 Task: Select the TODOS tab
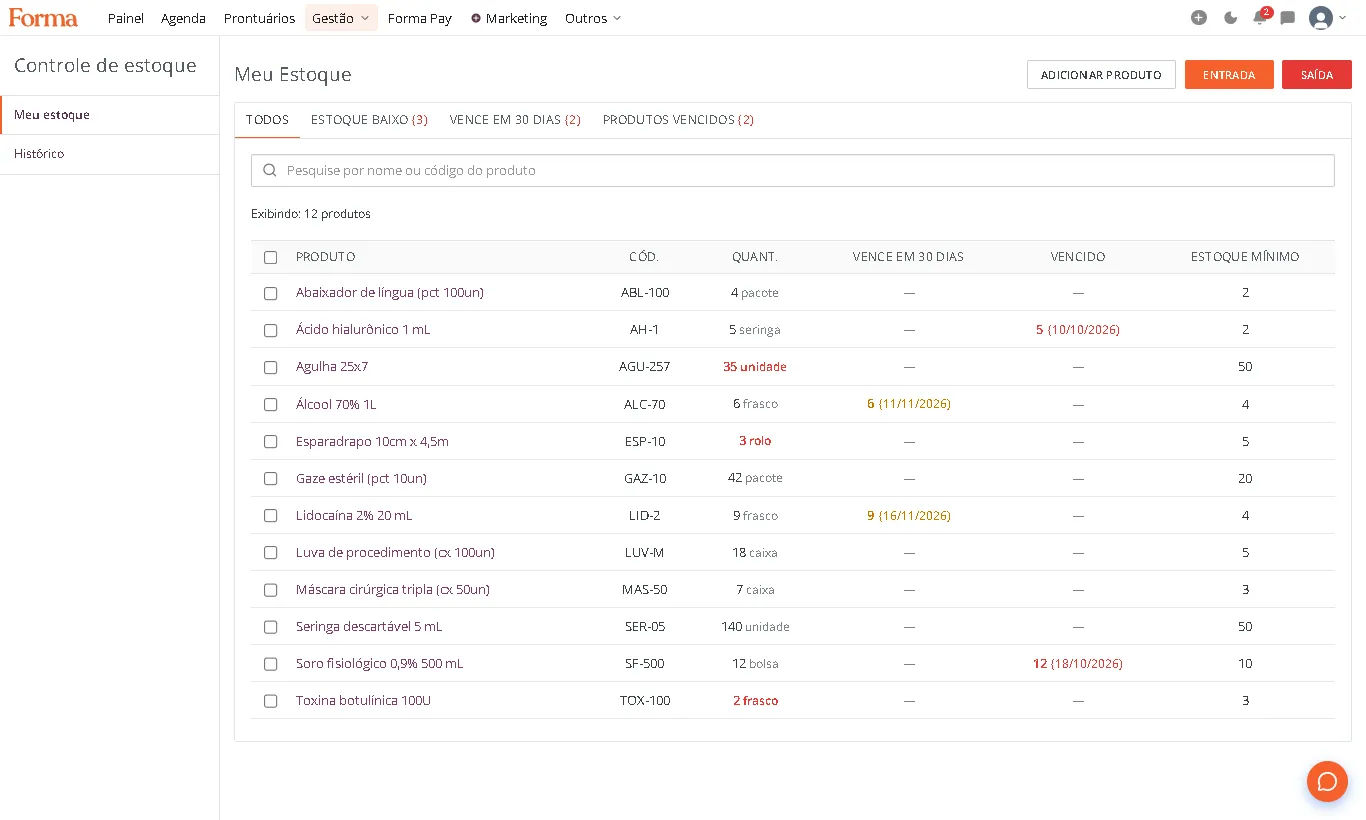[x=267, y=120]
